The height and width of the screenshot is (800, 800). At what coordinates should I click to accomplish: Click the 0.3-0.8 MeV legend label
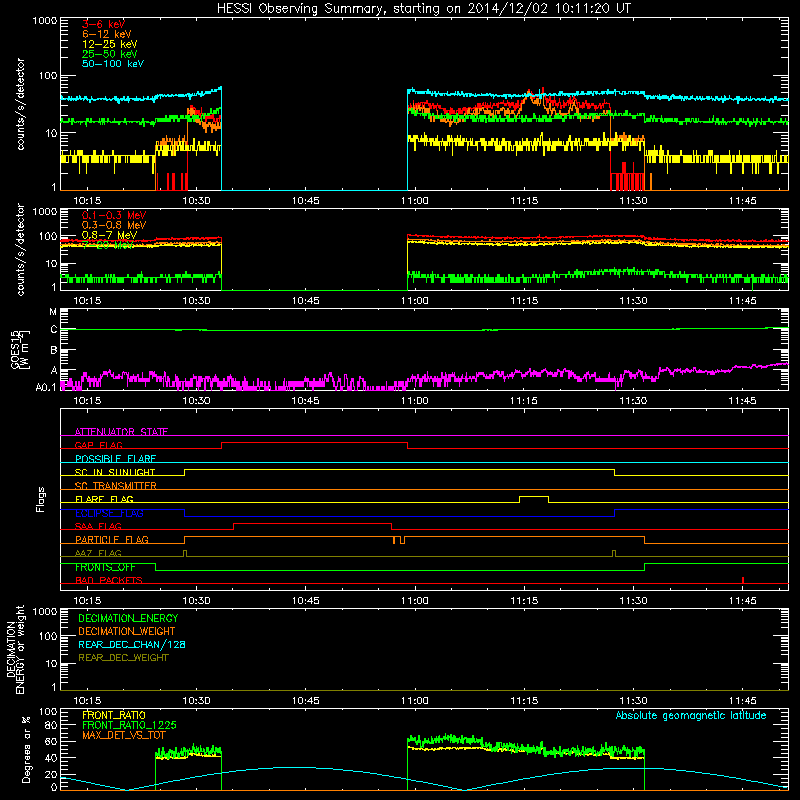(114, 226)
